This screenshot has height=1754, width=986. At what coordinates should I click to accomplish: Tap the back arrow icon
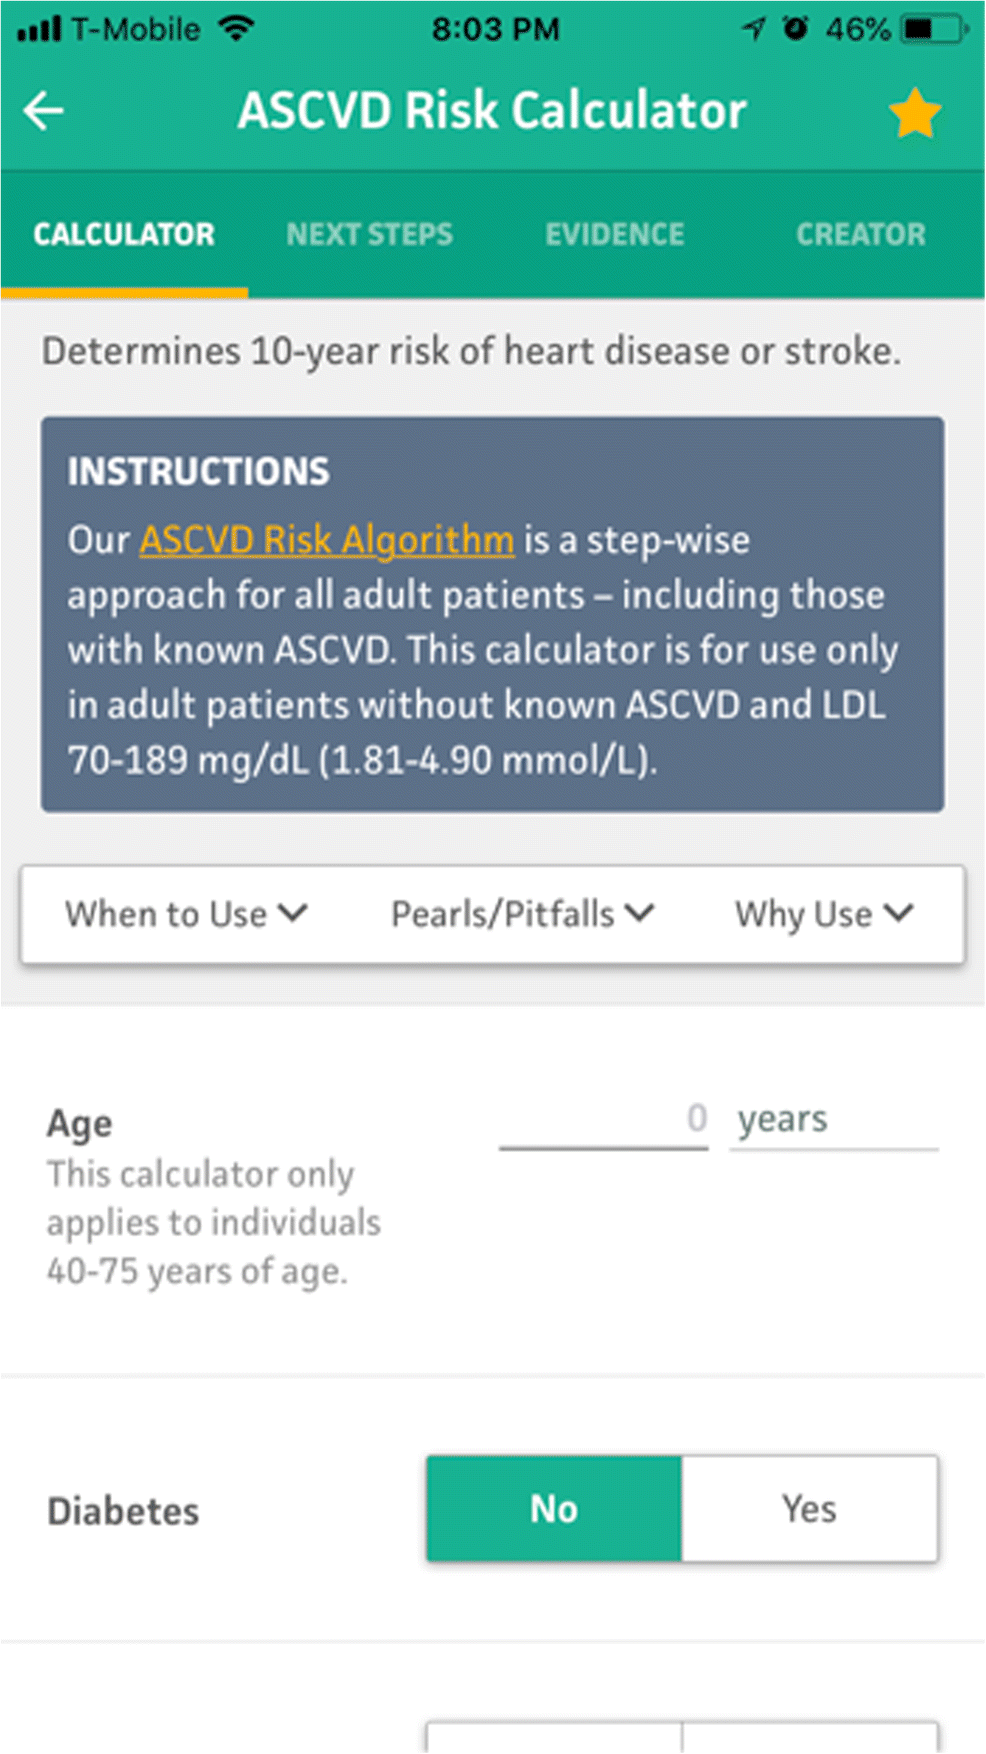click(x=44, y=110)
